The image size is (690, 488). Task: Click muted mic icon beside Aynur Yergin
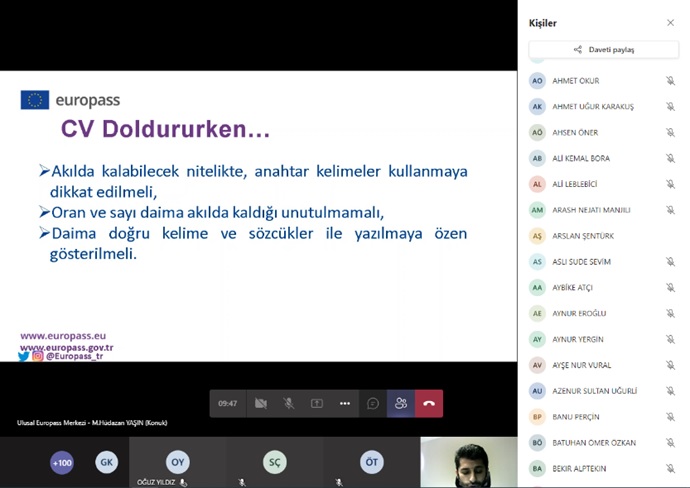670,339
